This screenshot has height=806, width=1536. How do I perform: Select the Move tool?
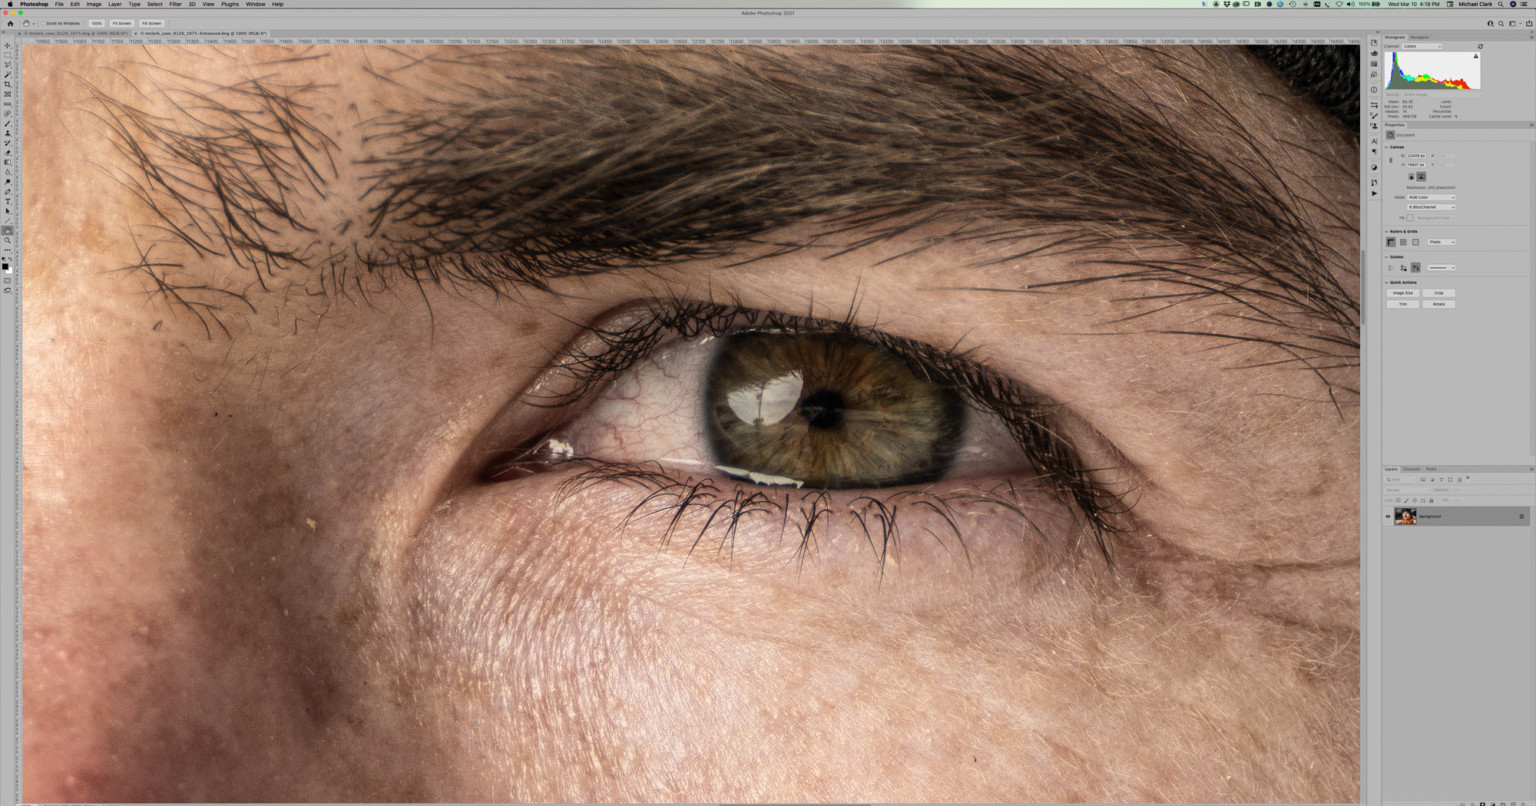(x=7, y=46)
